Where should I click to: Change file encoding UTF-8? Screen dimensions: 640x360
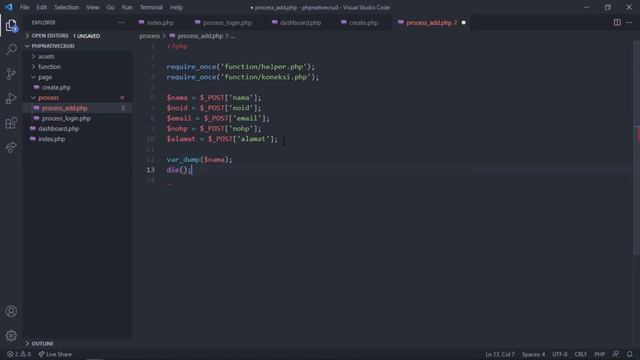pos(560,354)
